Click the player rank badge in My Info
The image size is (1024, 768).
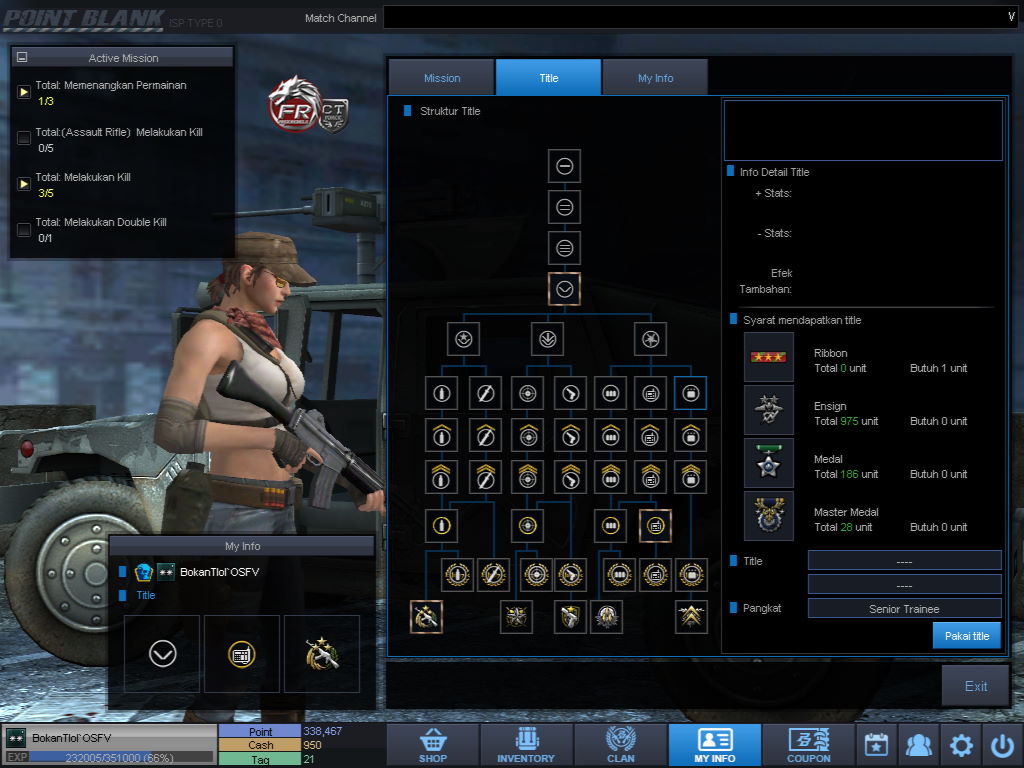pyautogui.click(x=166, y=572)
